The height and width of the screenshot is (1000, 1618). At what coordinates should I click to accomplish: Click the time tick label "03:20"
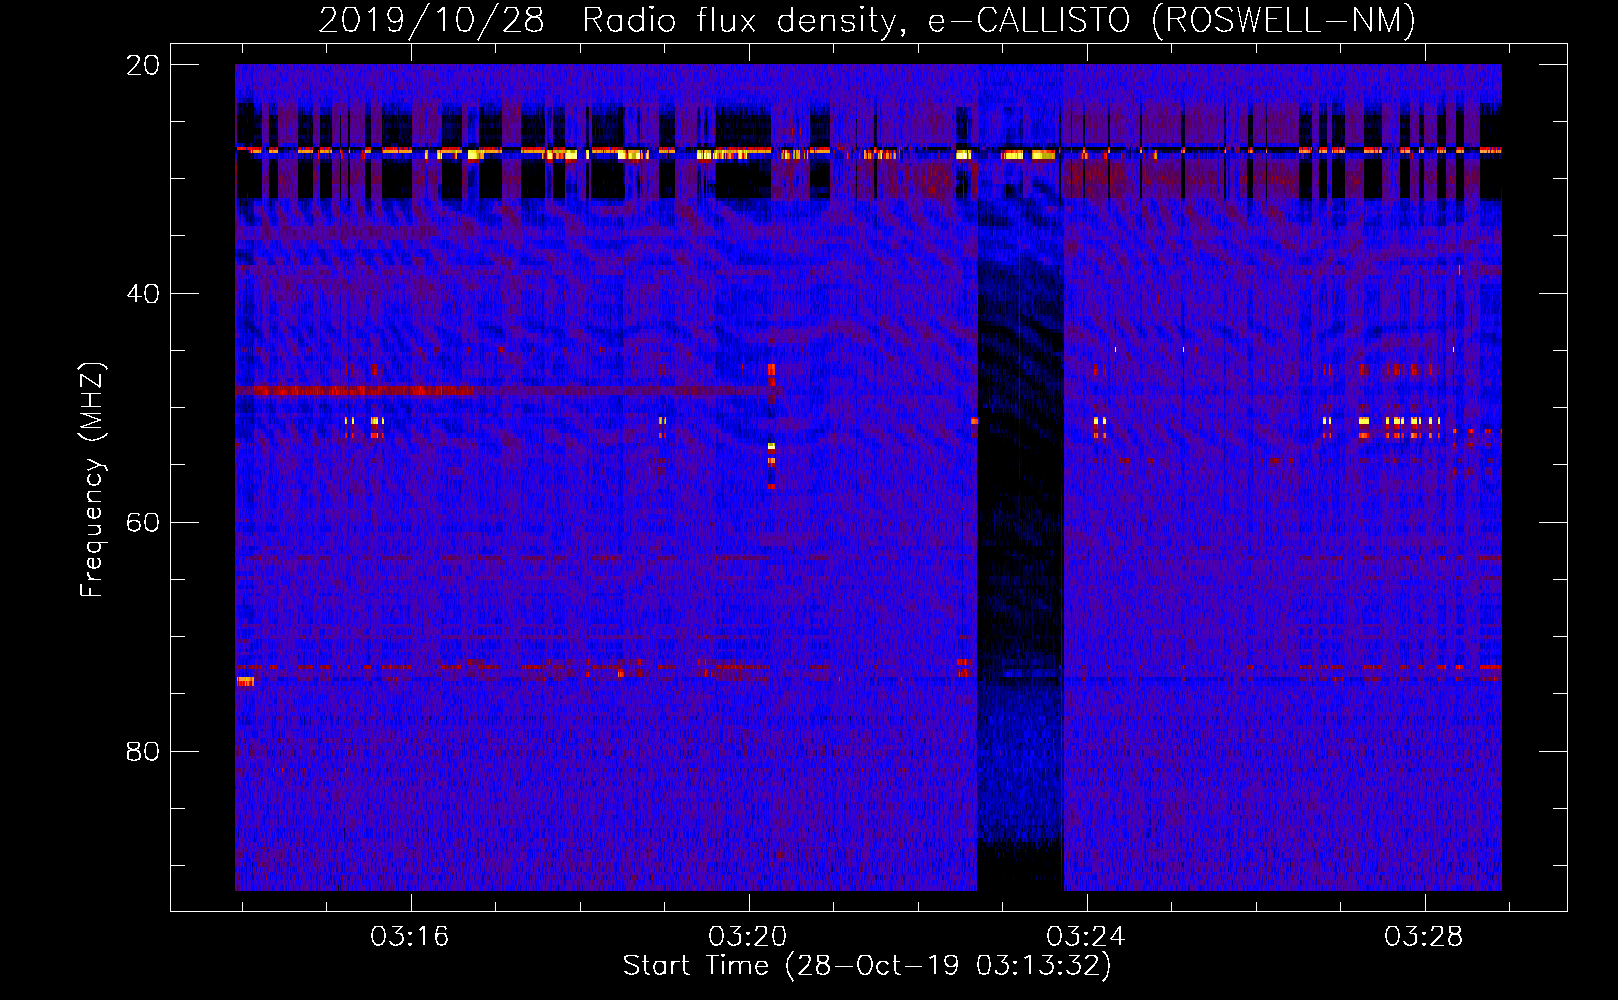[x=748, y=937]
